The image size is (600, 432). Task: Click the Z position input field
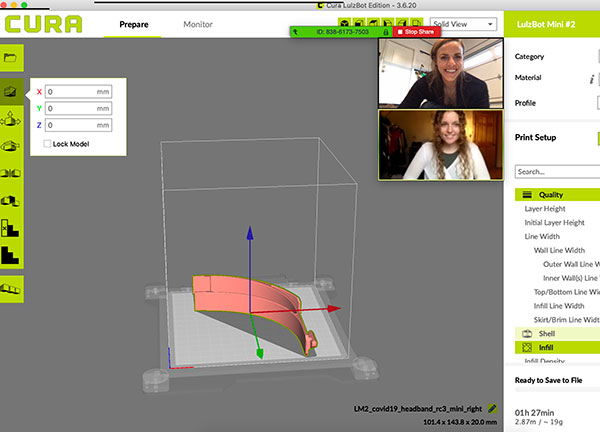78,125
